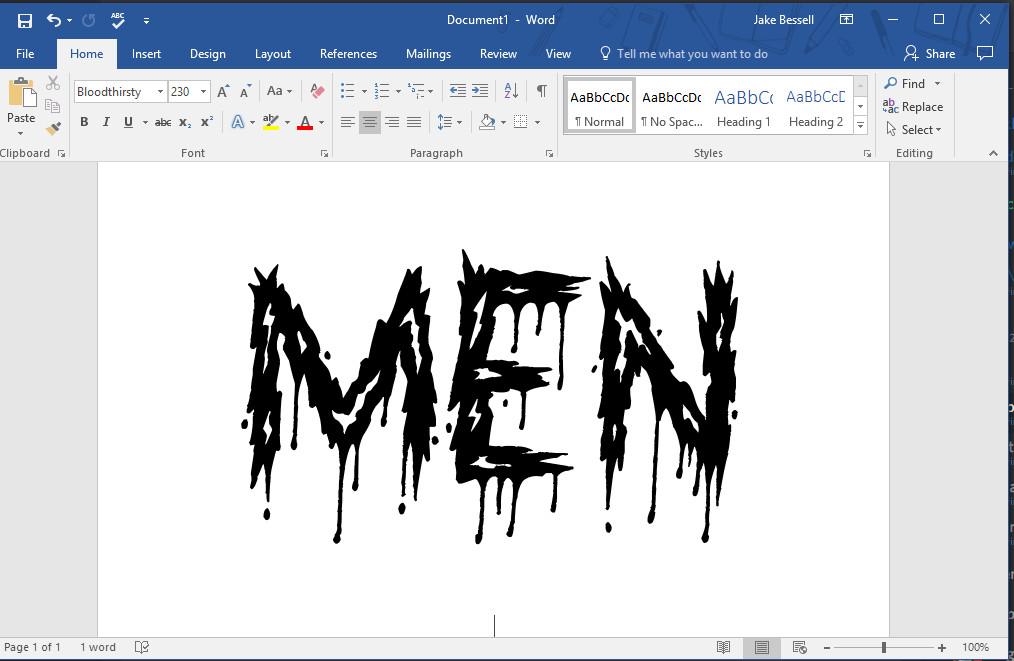
Task: Expand the font size dropdown
Action: coord(203,92)
